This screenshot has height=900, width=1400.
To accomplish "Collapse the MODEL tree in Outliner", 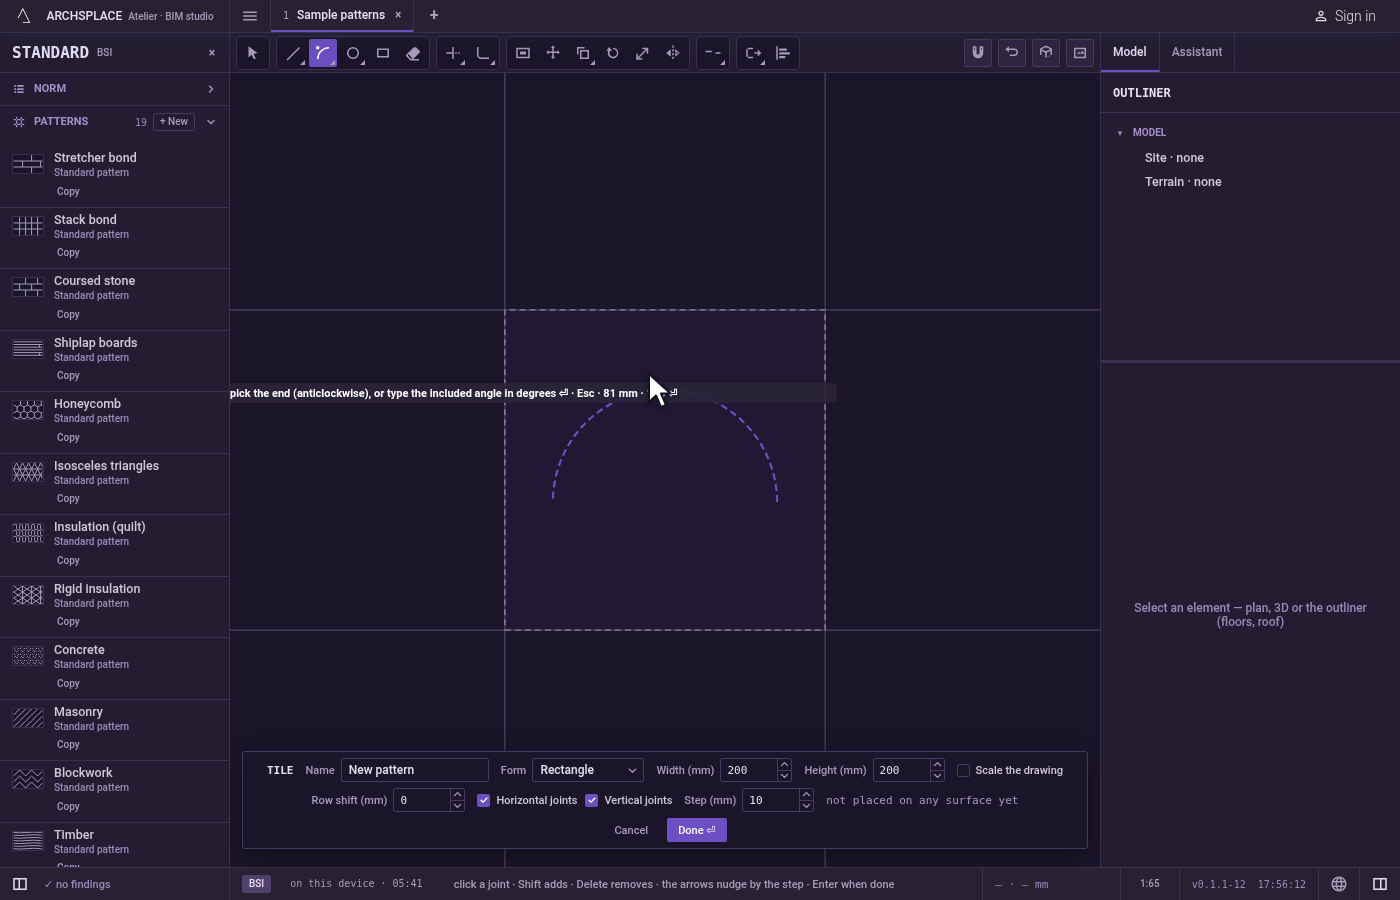I will tap(1120, 133).
